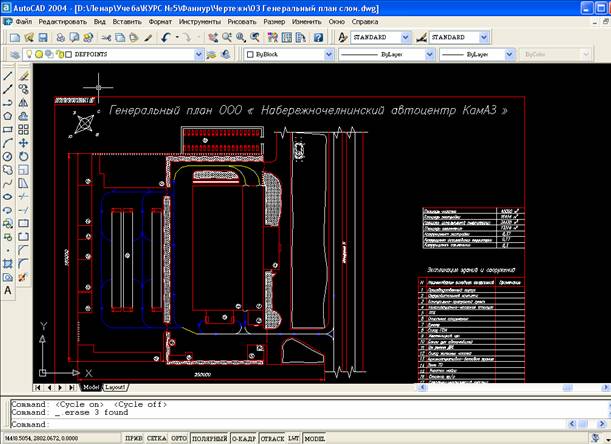This screenshot has width=611, height=444.
Task: Activate Zoom Realtime magnifier icon
Action: tap(227, 37)
